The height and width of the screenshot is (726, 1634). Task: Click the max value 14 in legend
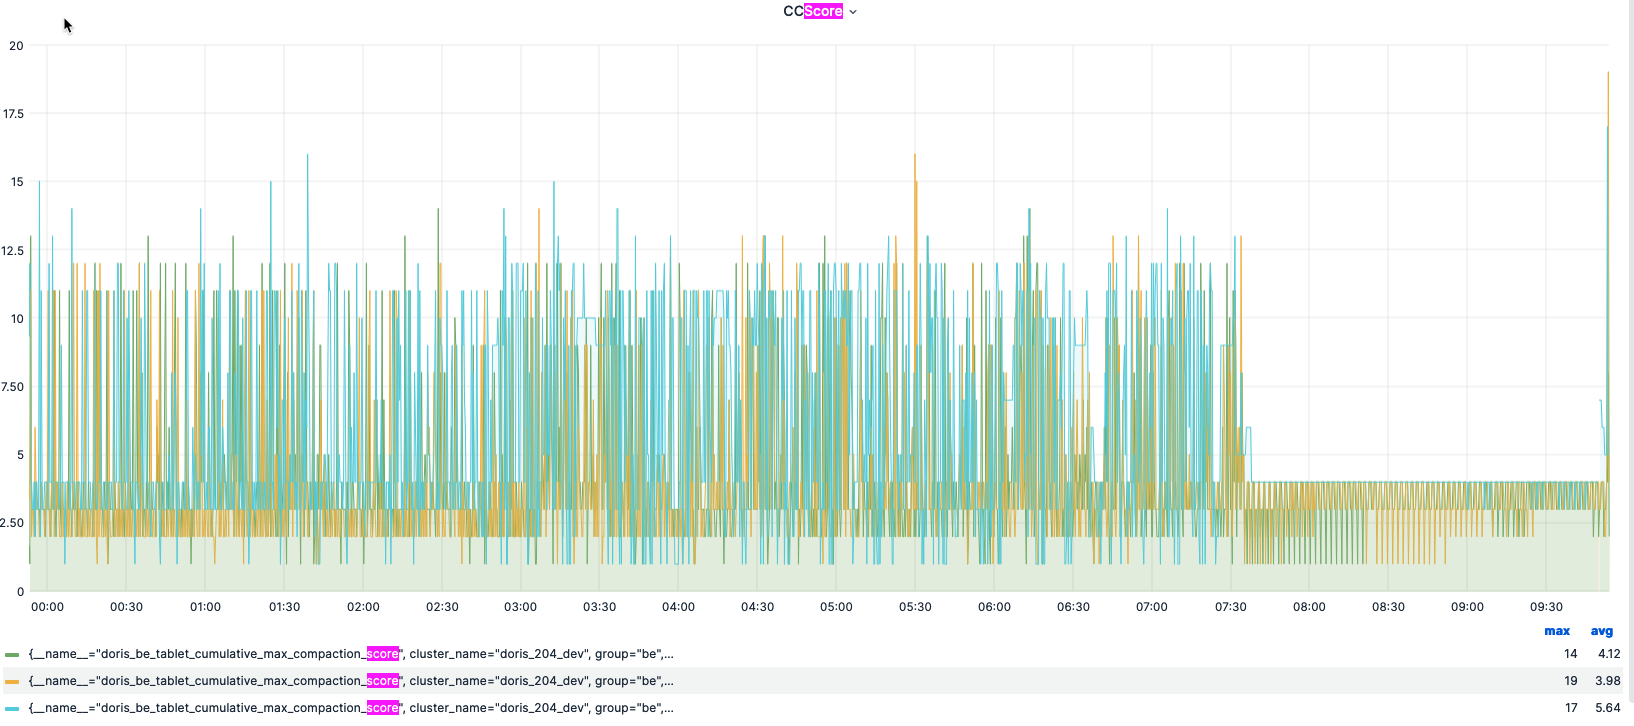pos(1570,654)
